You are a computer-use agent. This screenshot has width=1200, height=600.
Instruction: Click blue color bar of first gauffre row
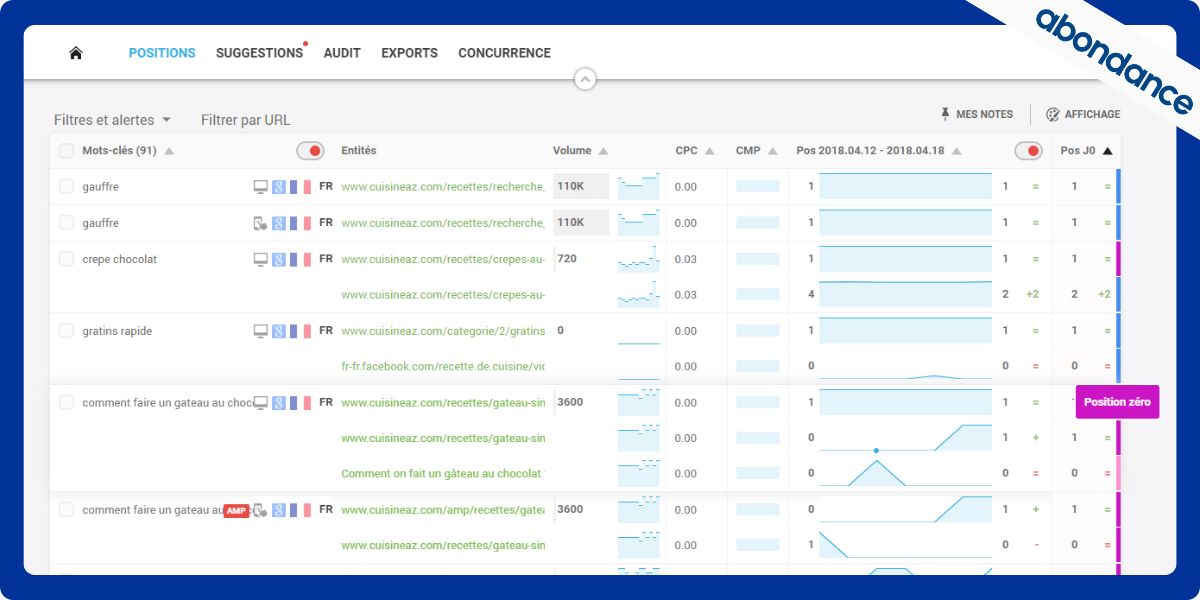tap(1119, 187)
